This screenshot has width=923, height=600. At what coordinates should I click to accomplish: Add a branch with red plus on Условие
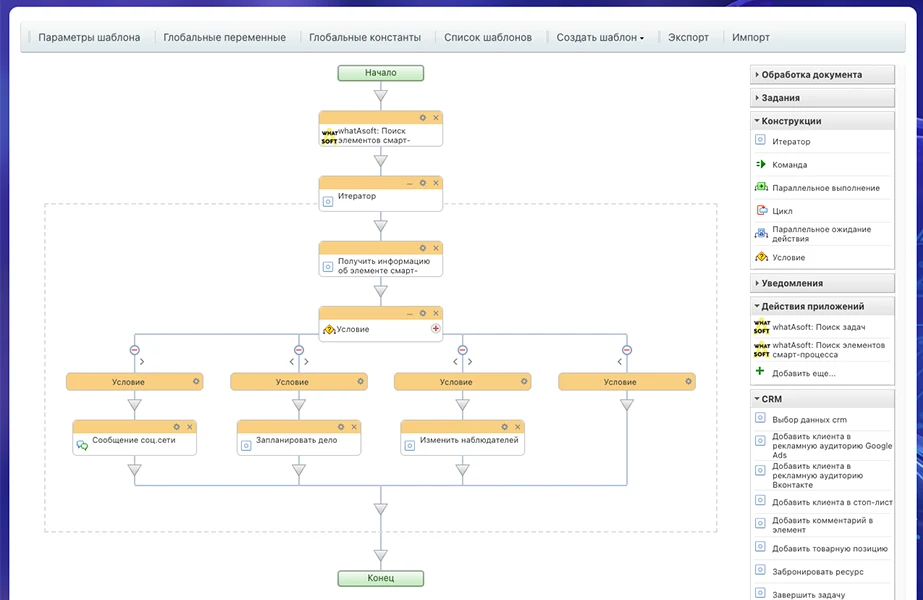[436, 329]
